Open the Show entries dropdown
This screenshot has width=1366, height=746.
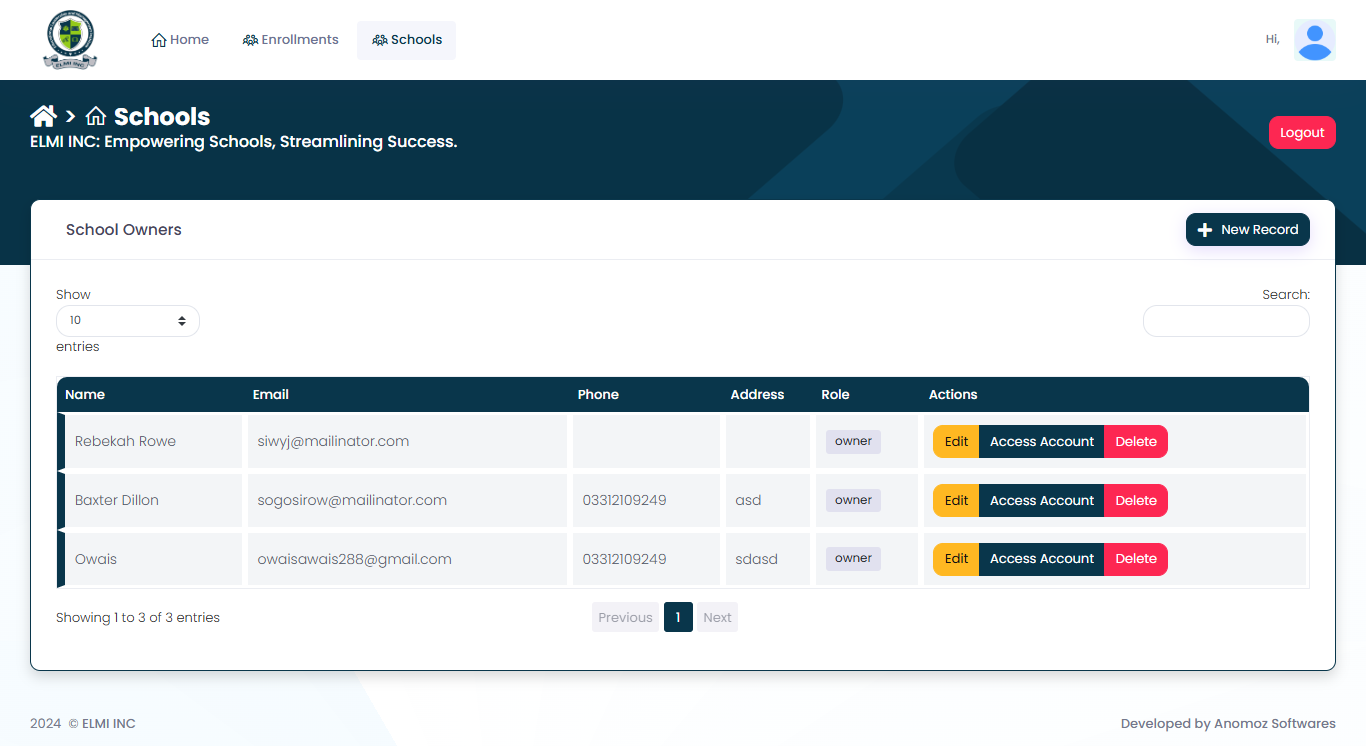[x=128, y=321]
